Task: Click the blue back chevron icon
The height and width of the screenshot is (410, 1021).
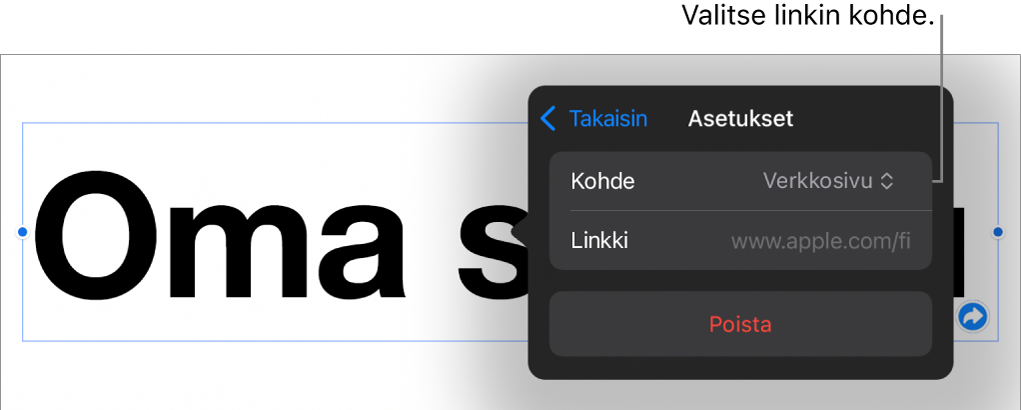Action: pos(547,119)
